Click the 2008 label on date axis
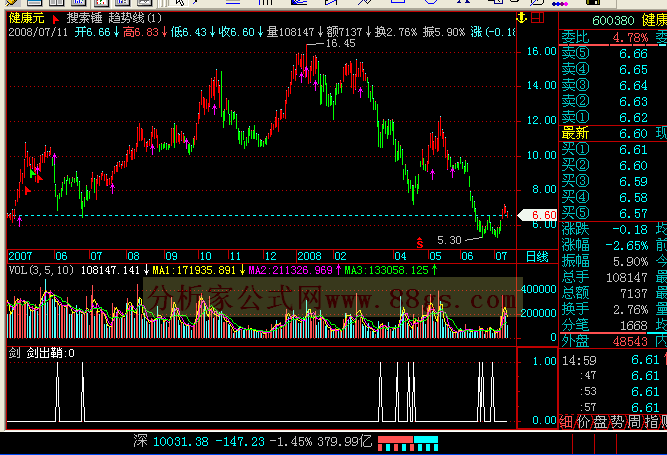The width and height of the screenshot is (667, 455). [309, 256]
